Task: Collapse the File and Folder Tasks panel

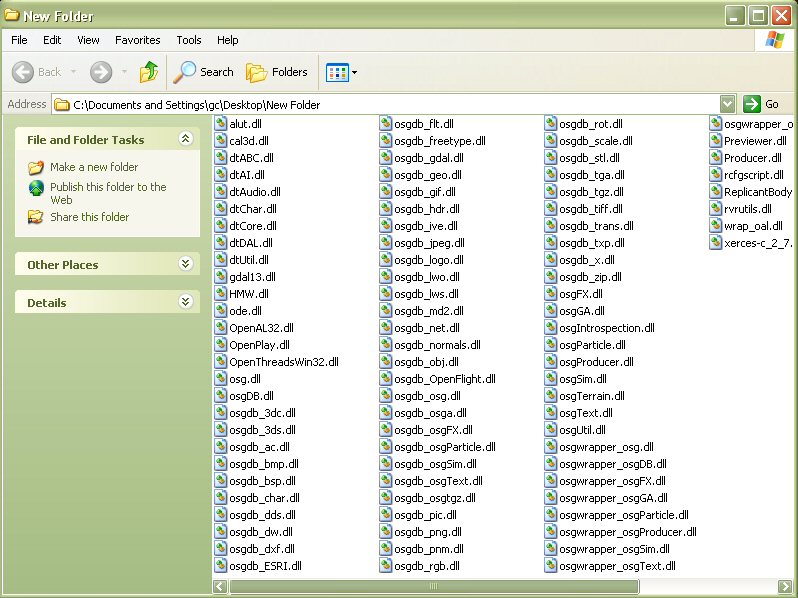Action: (x=185, y=140)
